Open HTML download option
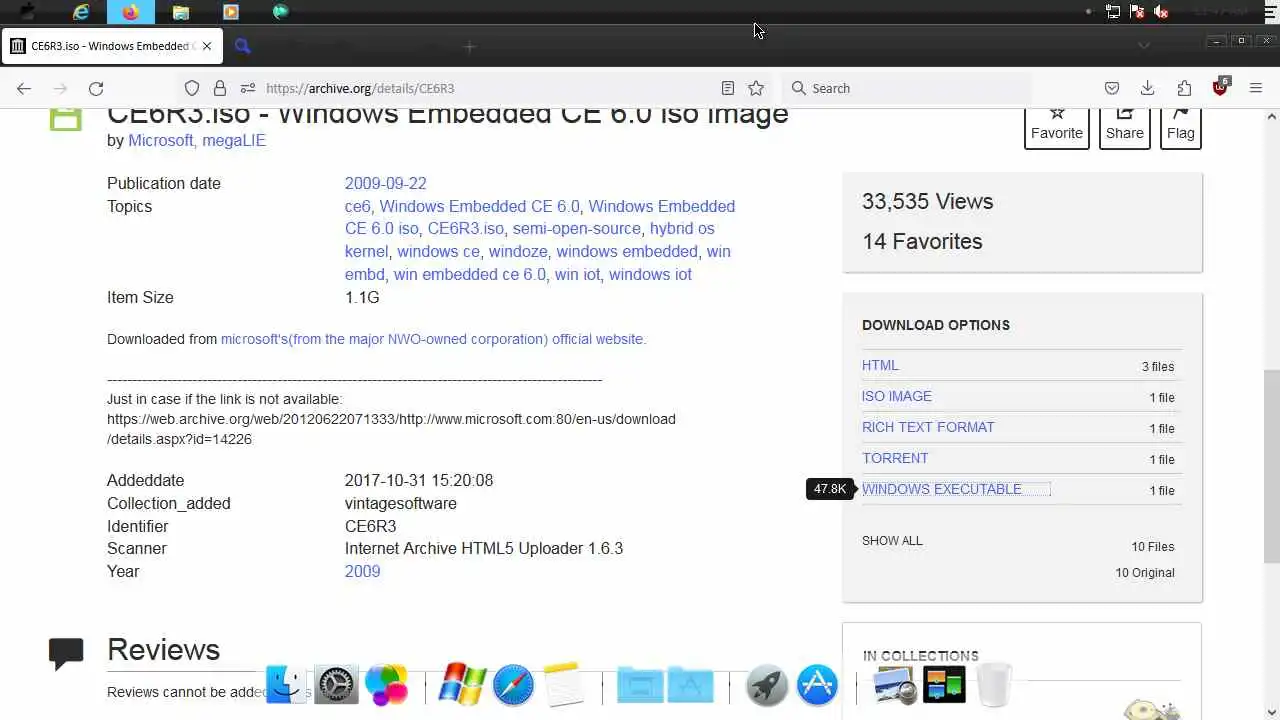Screen dimensions: 1280x720 [880, 366]
